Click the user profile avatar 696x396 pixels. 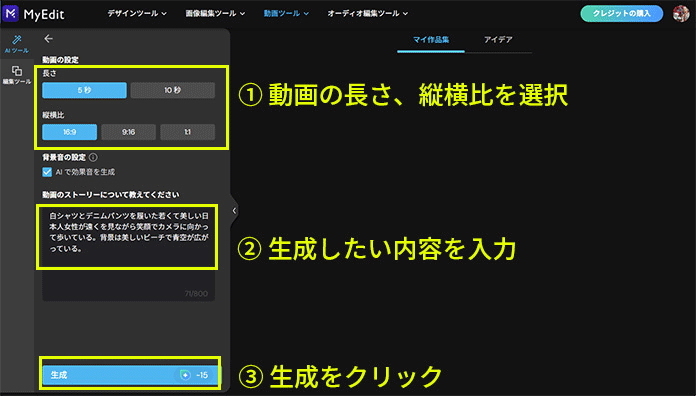680,14
